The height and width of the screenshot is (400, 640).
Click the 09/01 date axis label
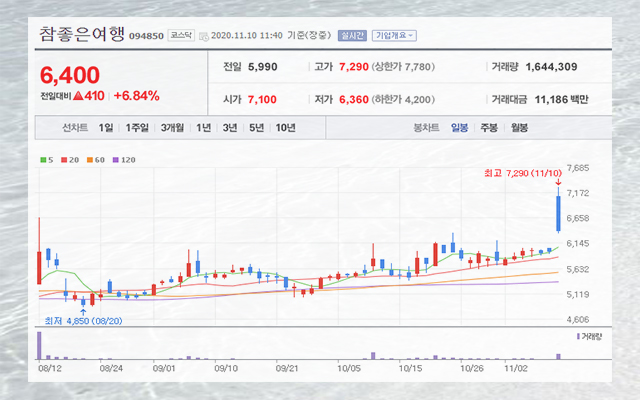pyautogui.click(x=164, y=369)
